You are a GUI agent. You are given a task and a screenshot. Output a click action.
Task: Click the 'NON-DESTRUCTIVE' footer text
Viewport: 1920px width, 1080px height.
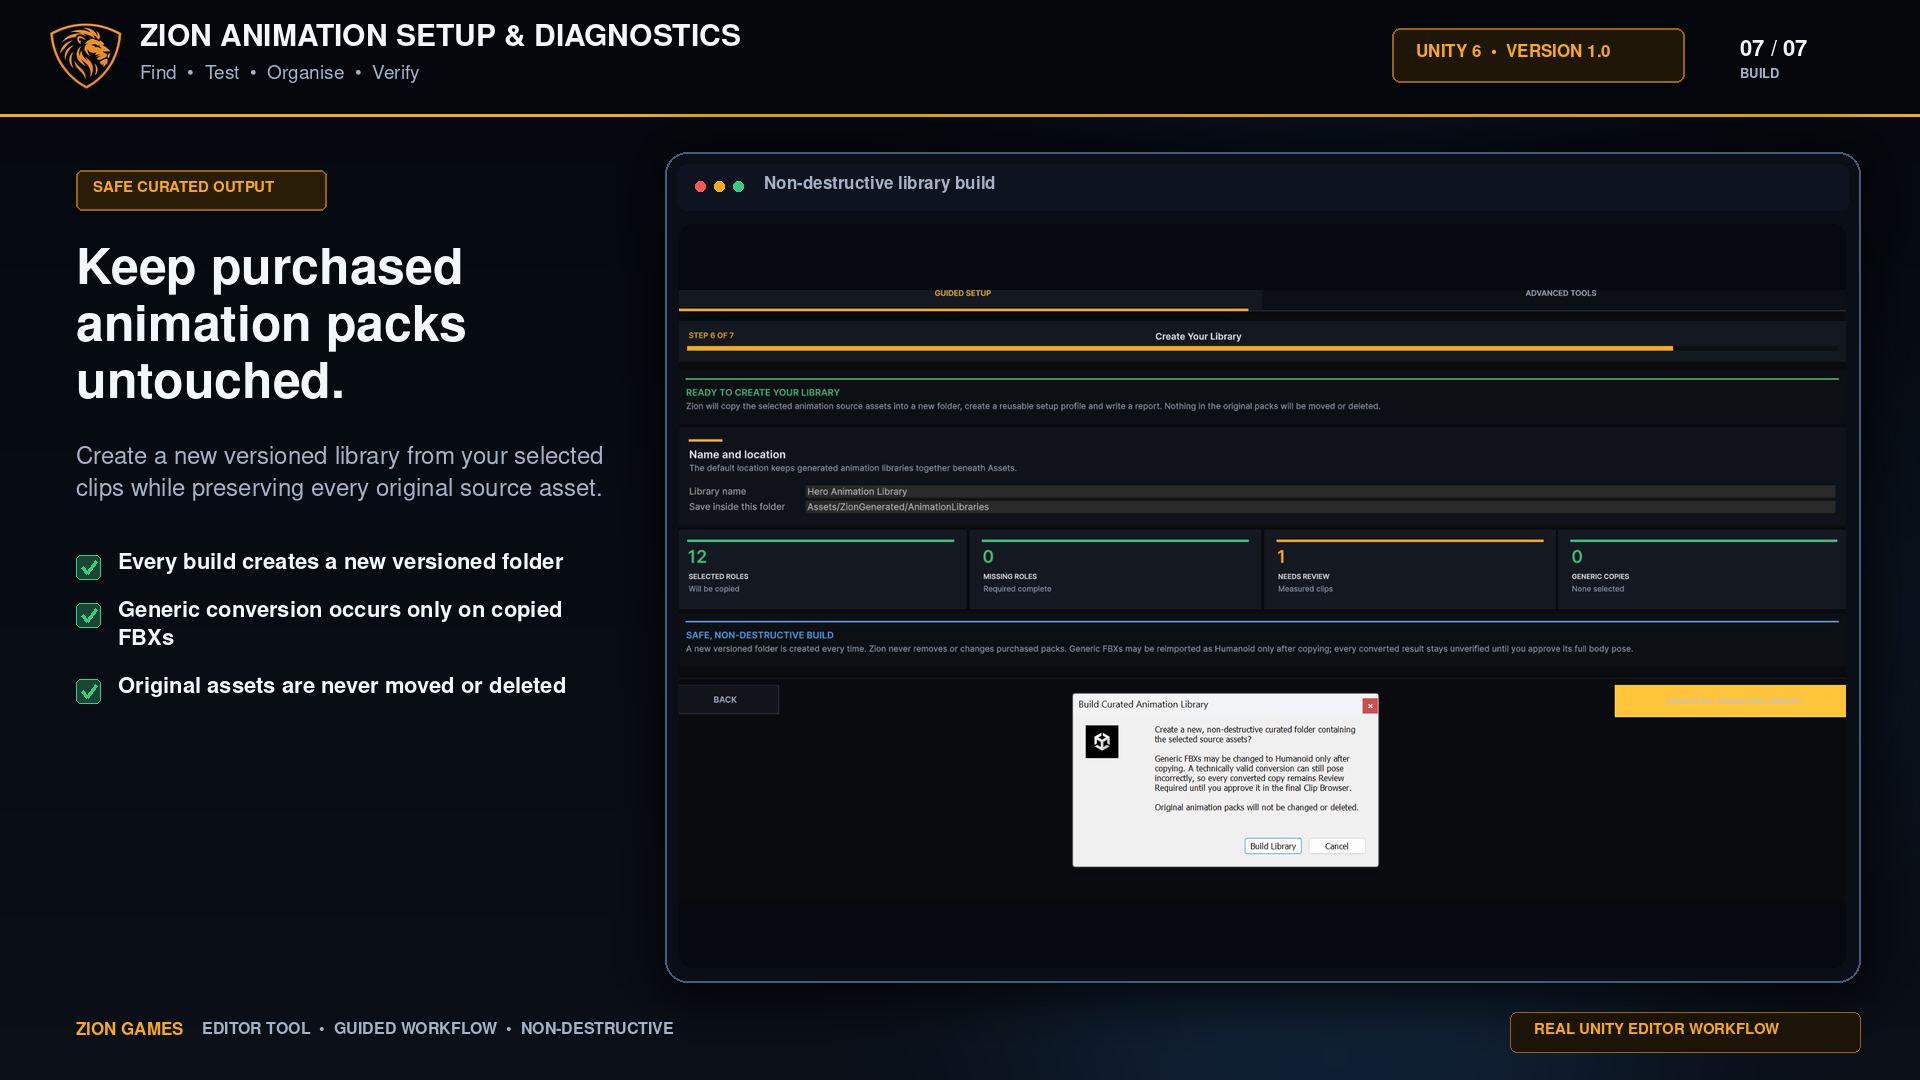(597, 1029)
